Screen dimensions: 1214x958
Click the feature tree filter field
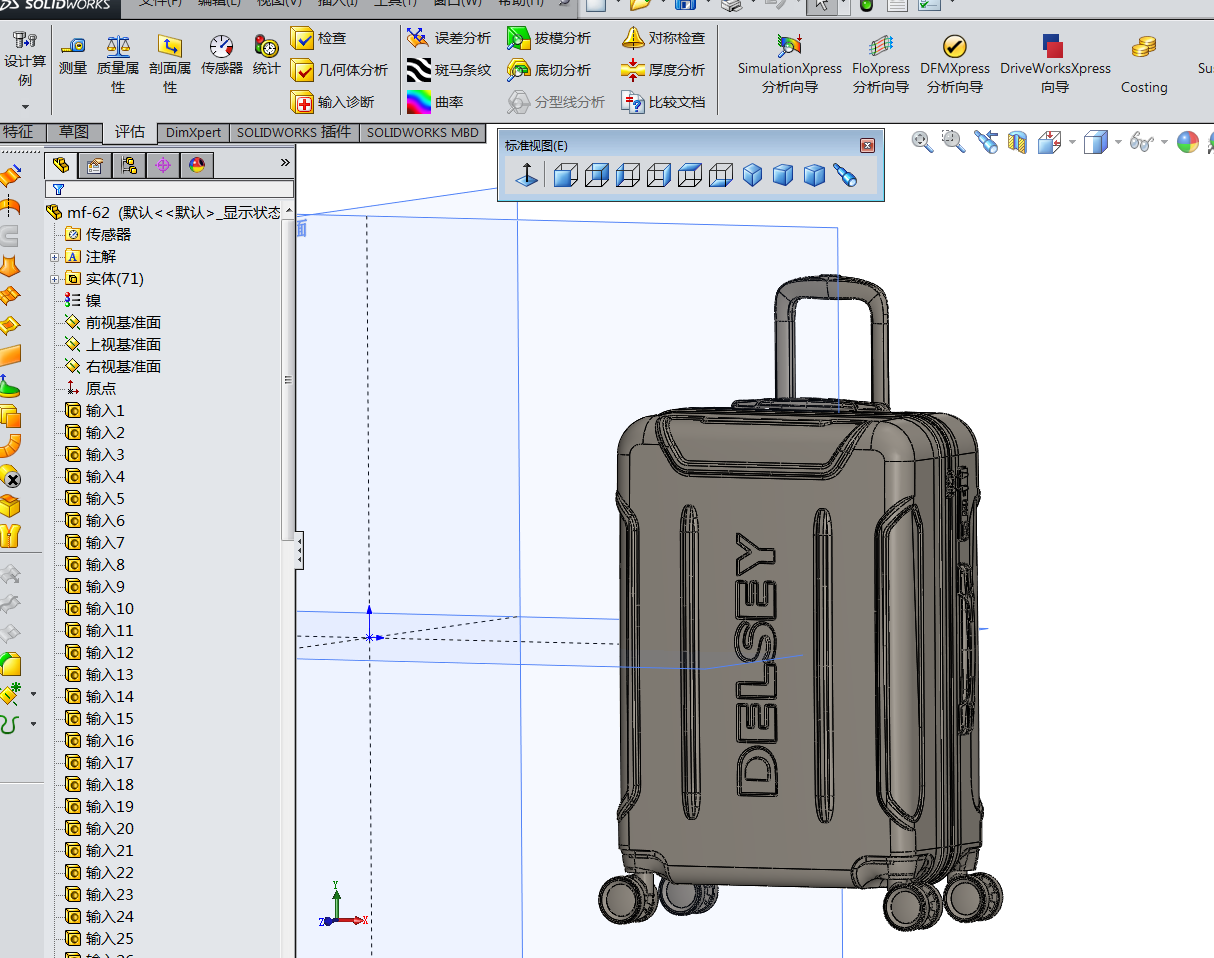pyautogui.click(x=170, y=189)
